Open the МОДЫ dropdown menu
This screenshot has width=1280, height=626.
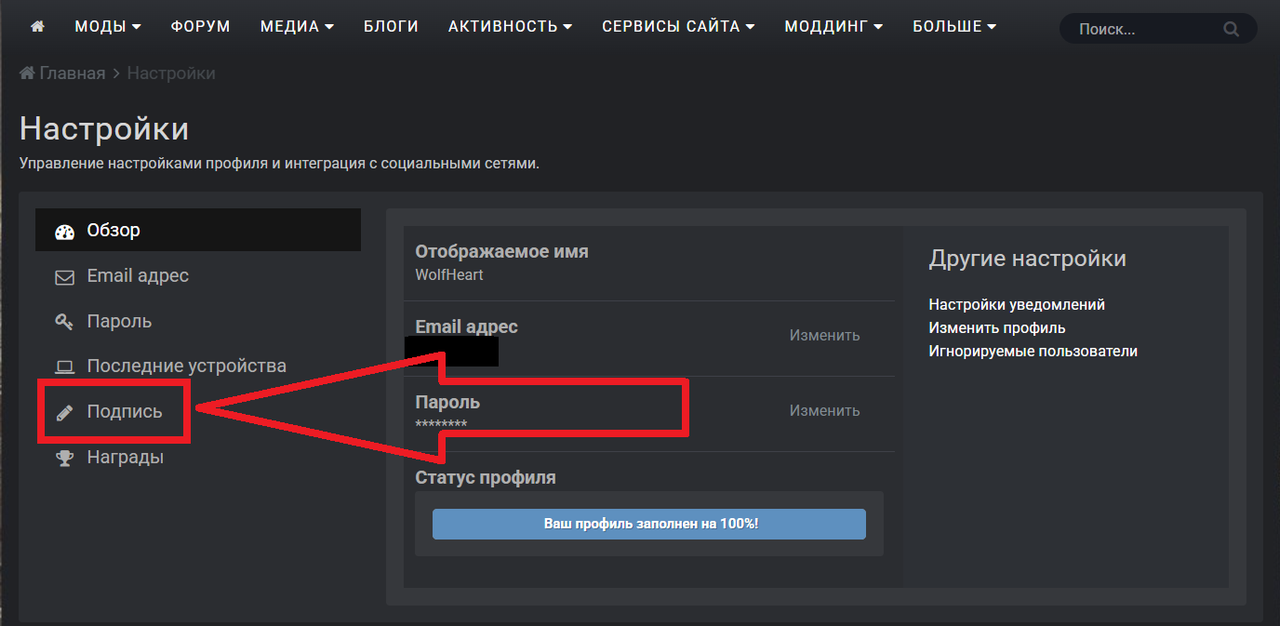[x=108, y=27]
